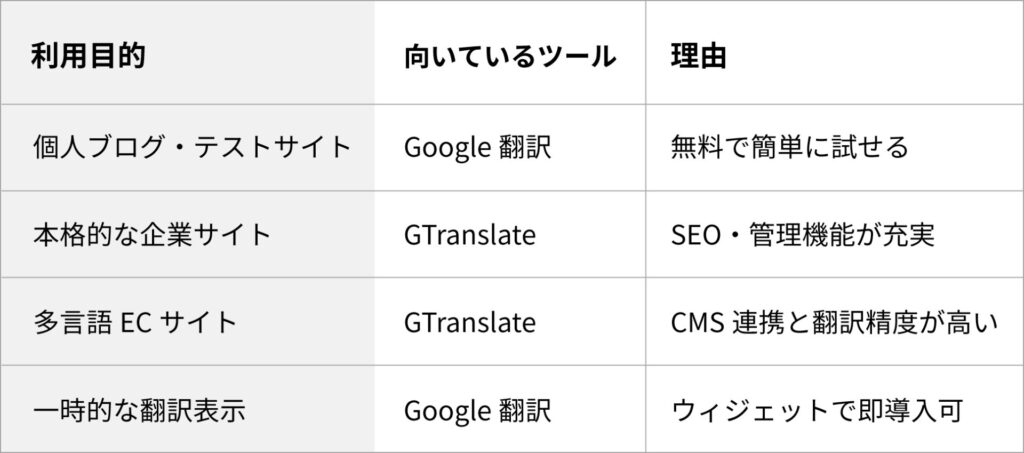Click the 利用目的 column header
The width and height of the screenshot is (1024, 453).
click(x=89, y=56)
